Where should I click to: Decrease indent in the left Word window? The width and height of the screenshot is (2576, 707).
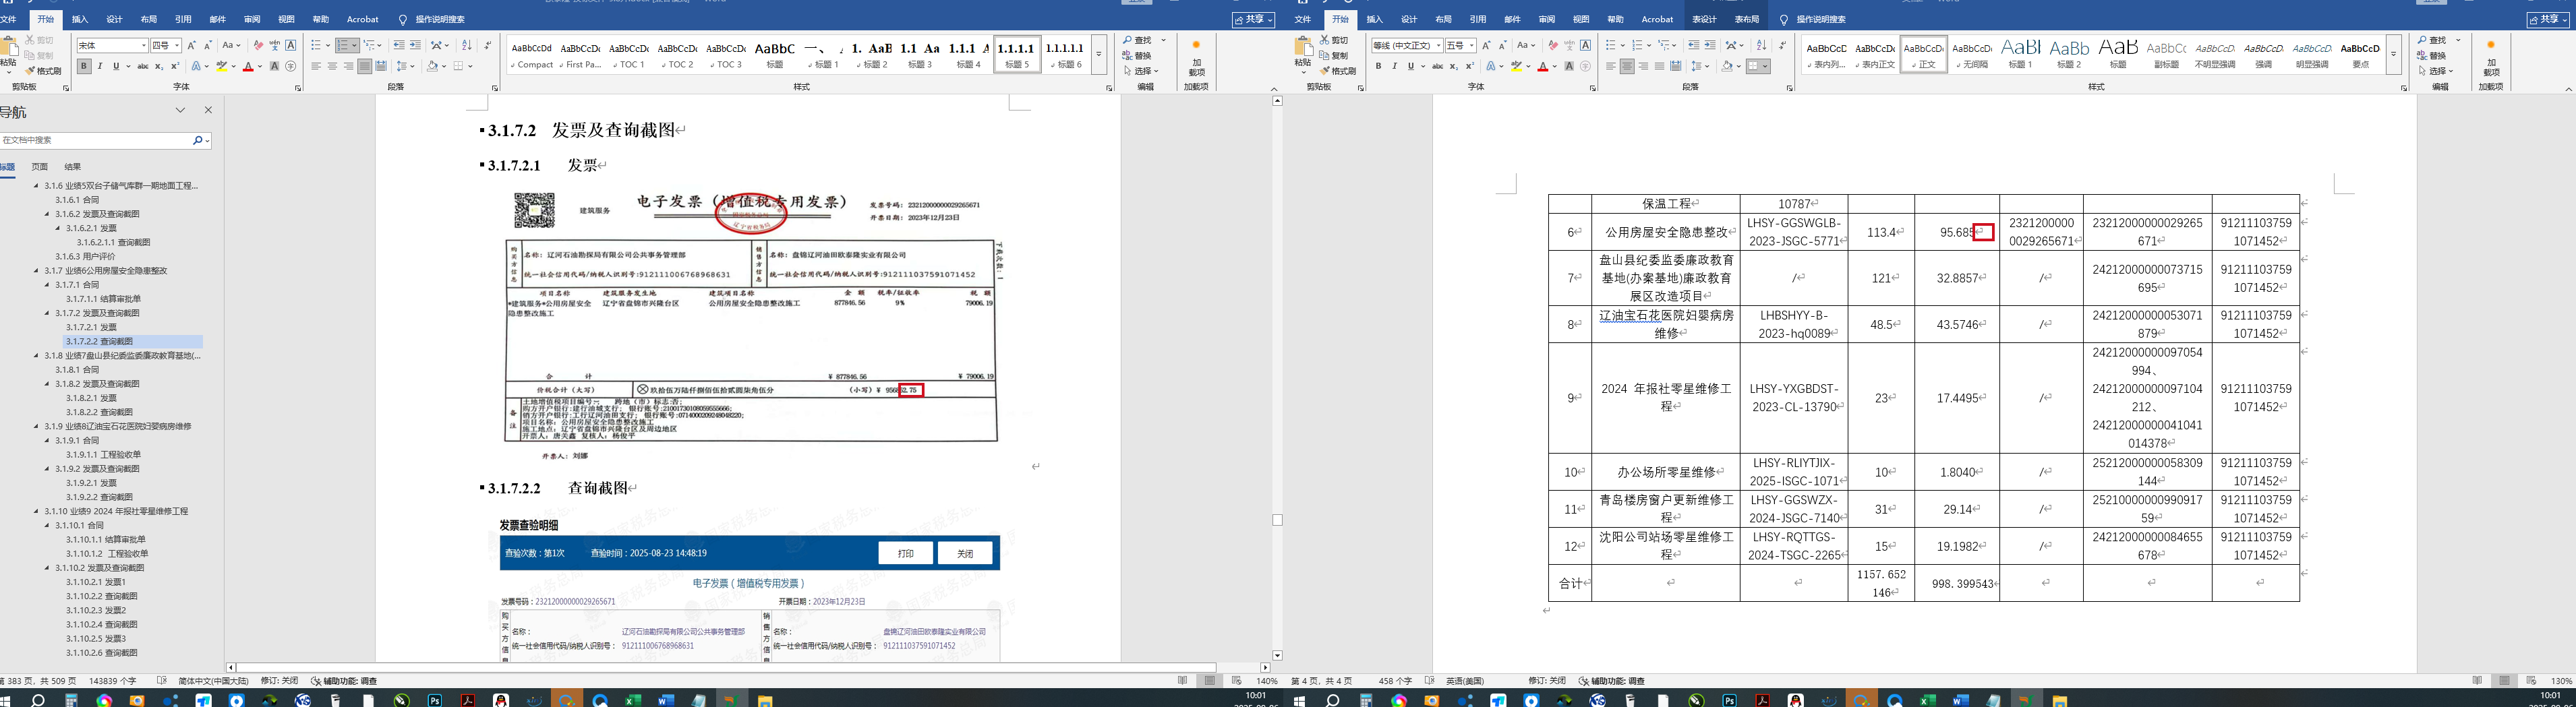point(399,45)
